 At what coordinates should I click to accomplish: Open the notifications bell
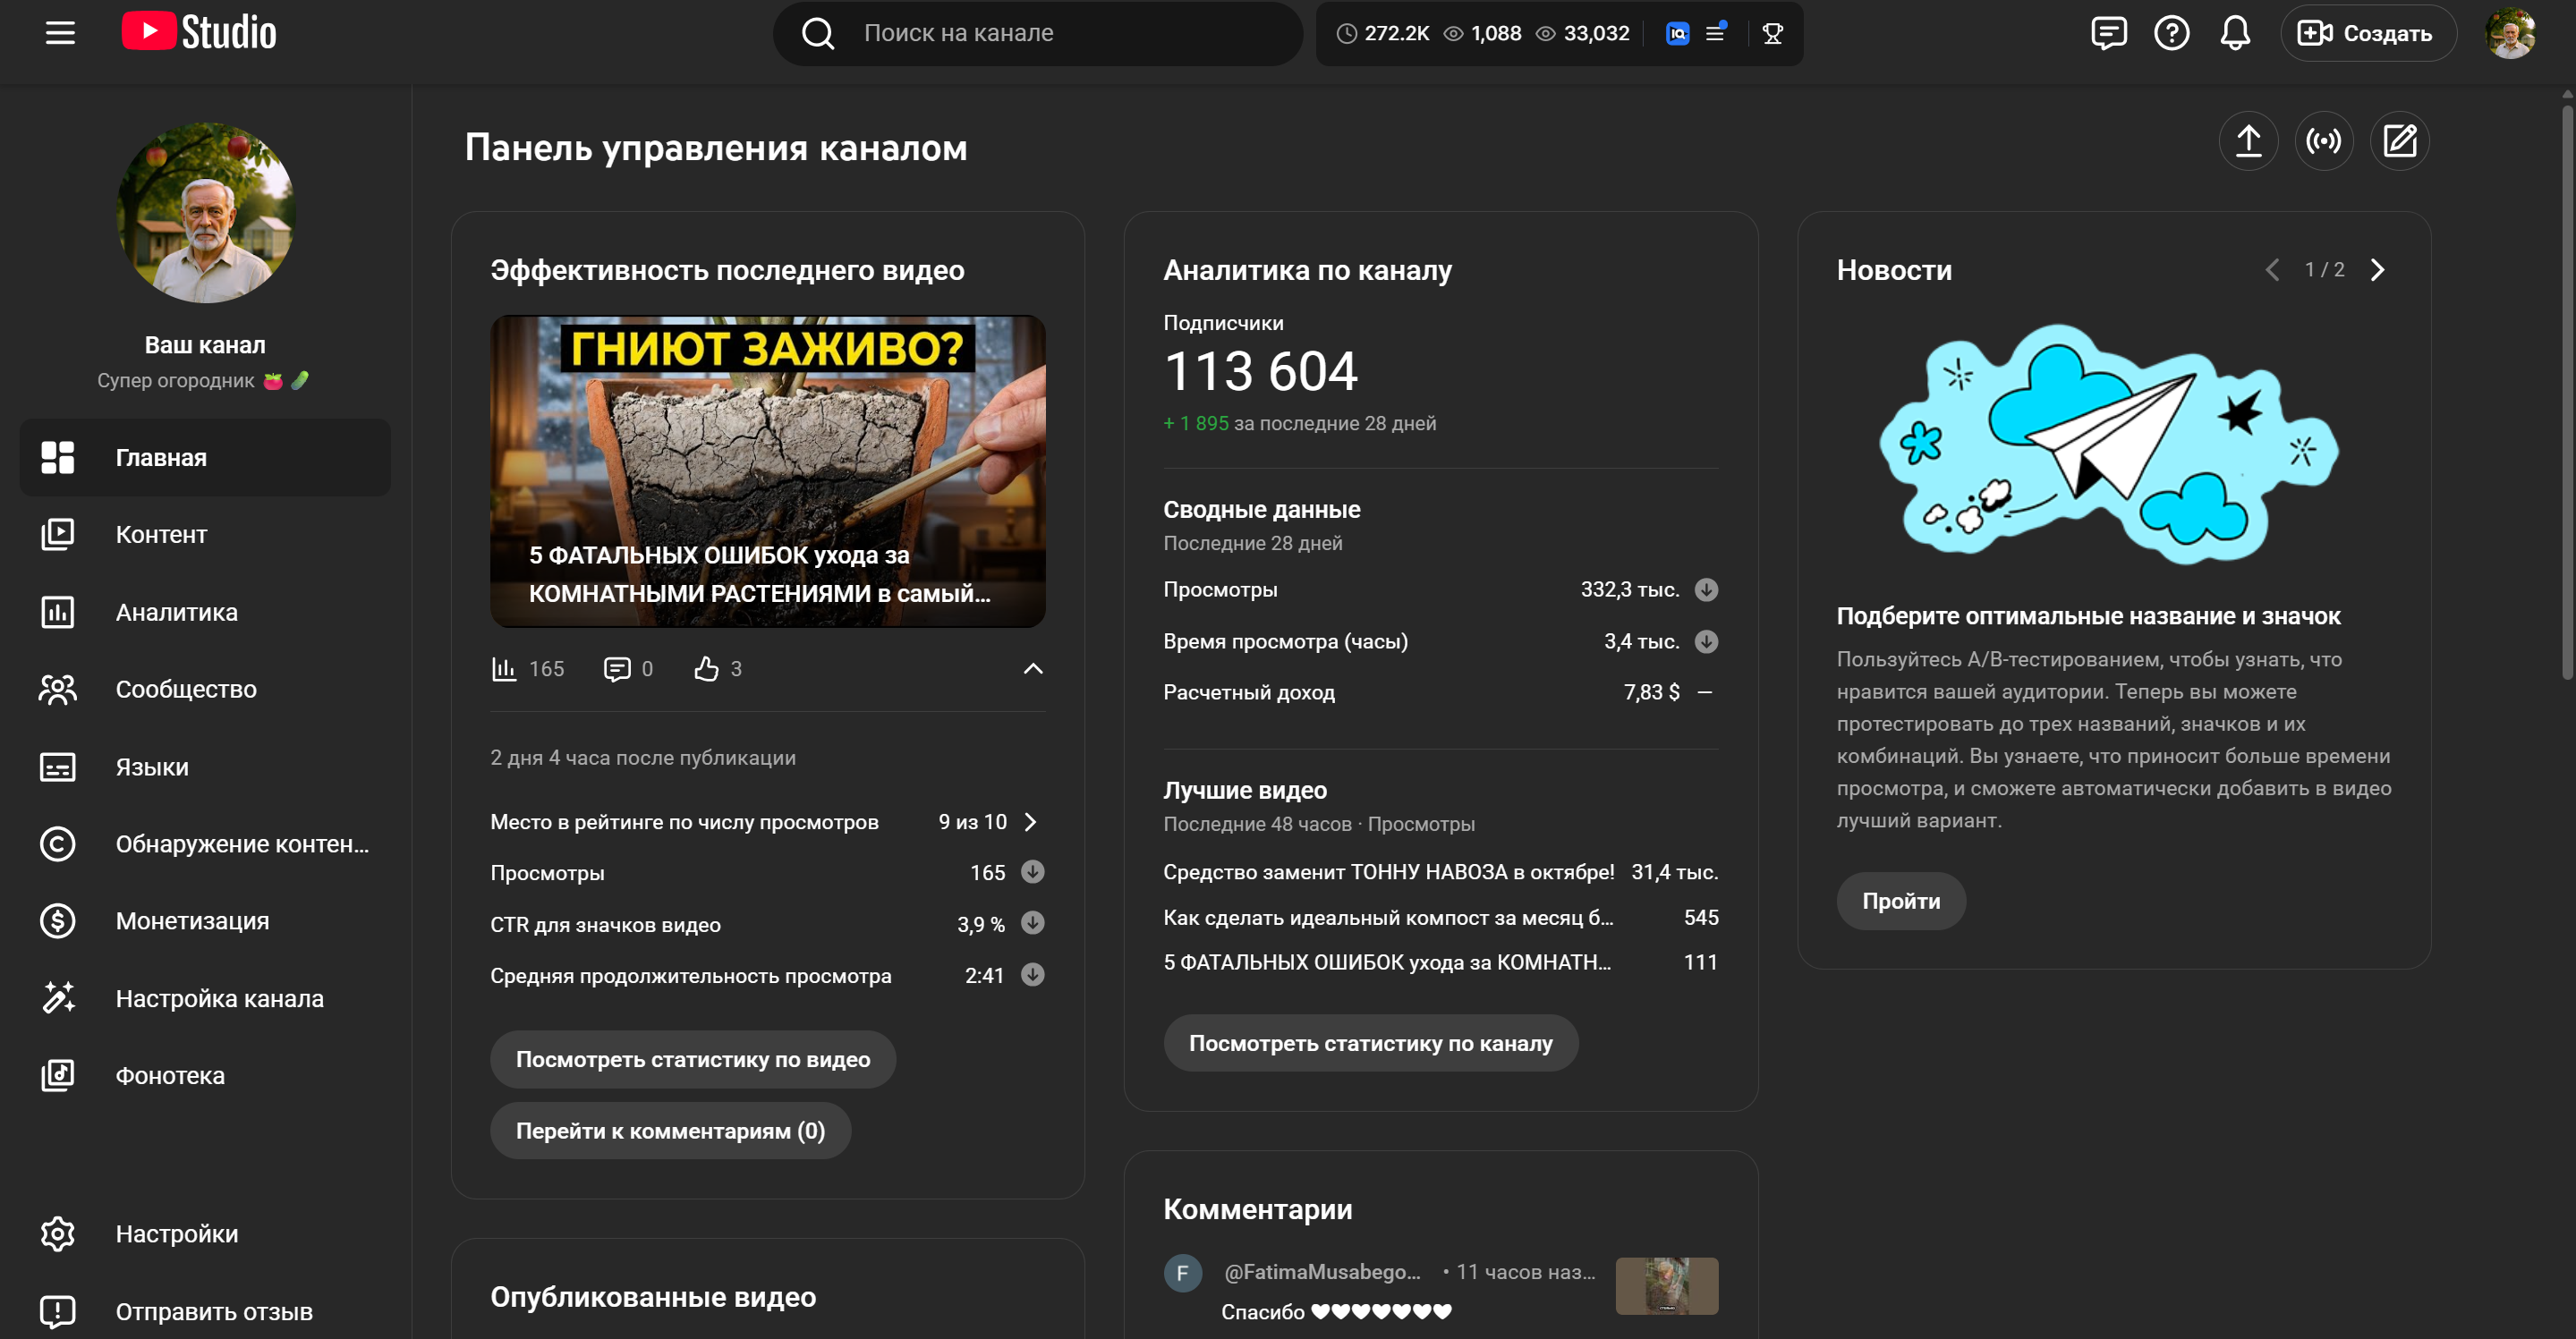(x=2235, y=33)
